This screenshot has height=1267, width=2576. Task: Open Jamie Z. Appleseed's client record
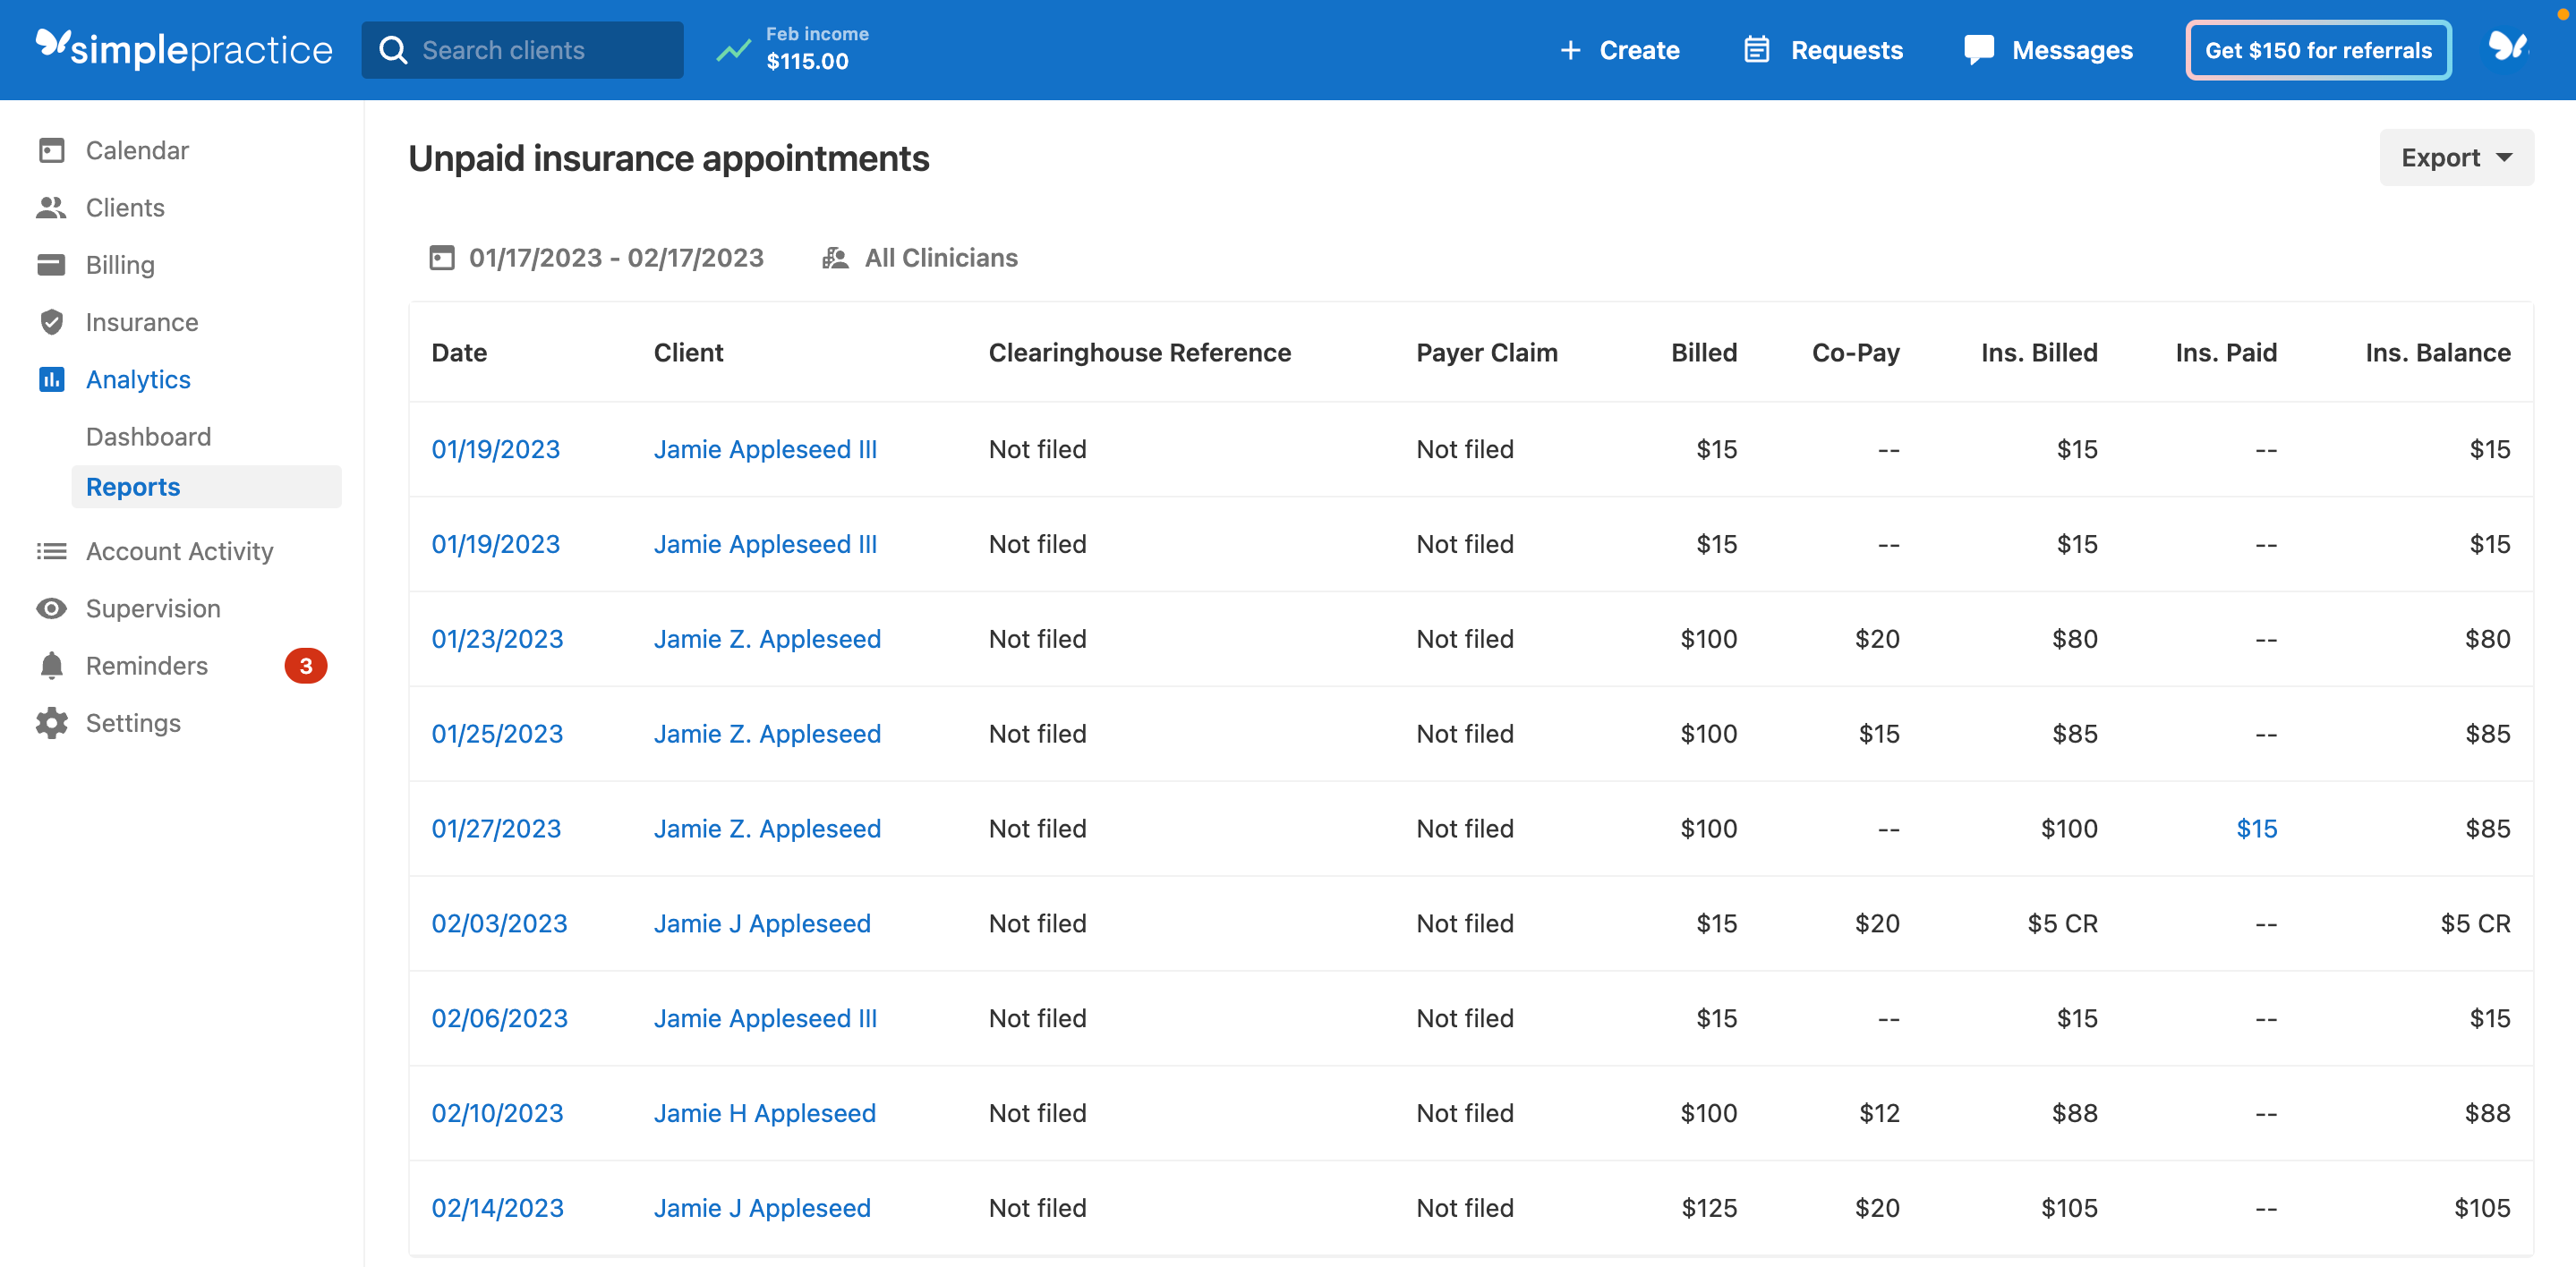(x=767, y=638)
